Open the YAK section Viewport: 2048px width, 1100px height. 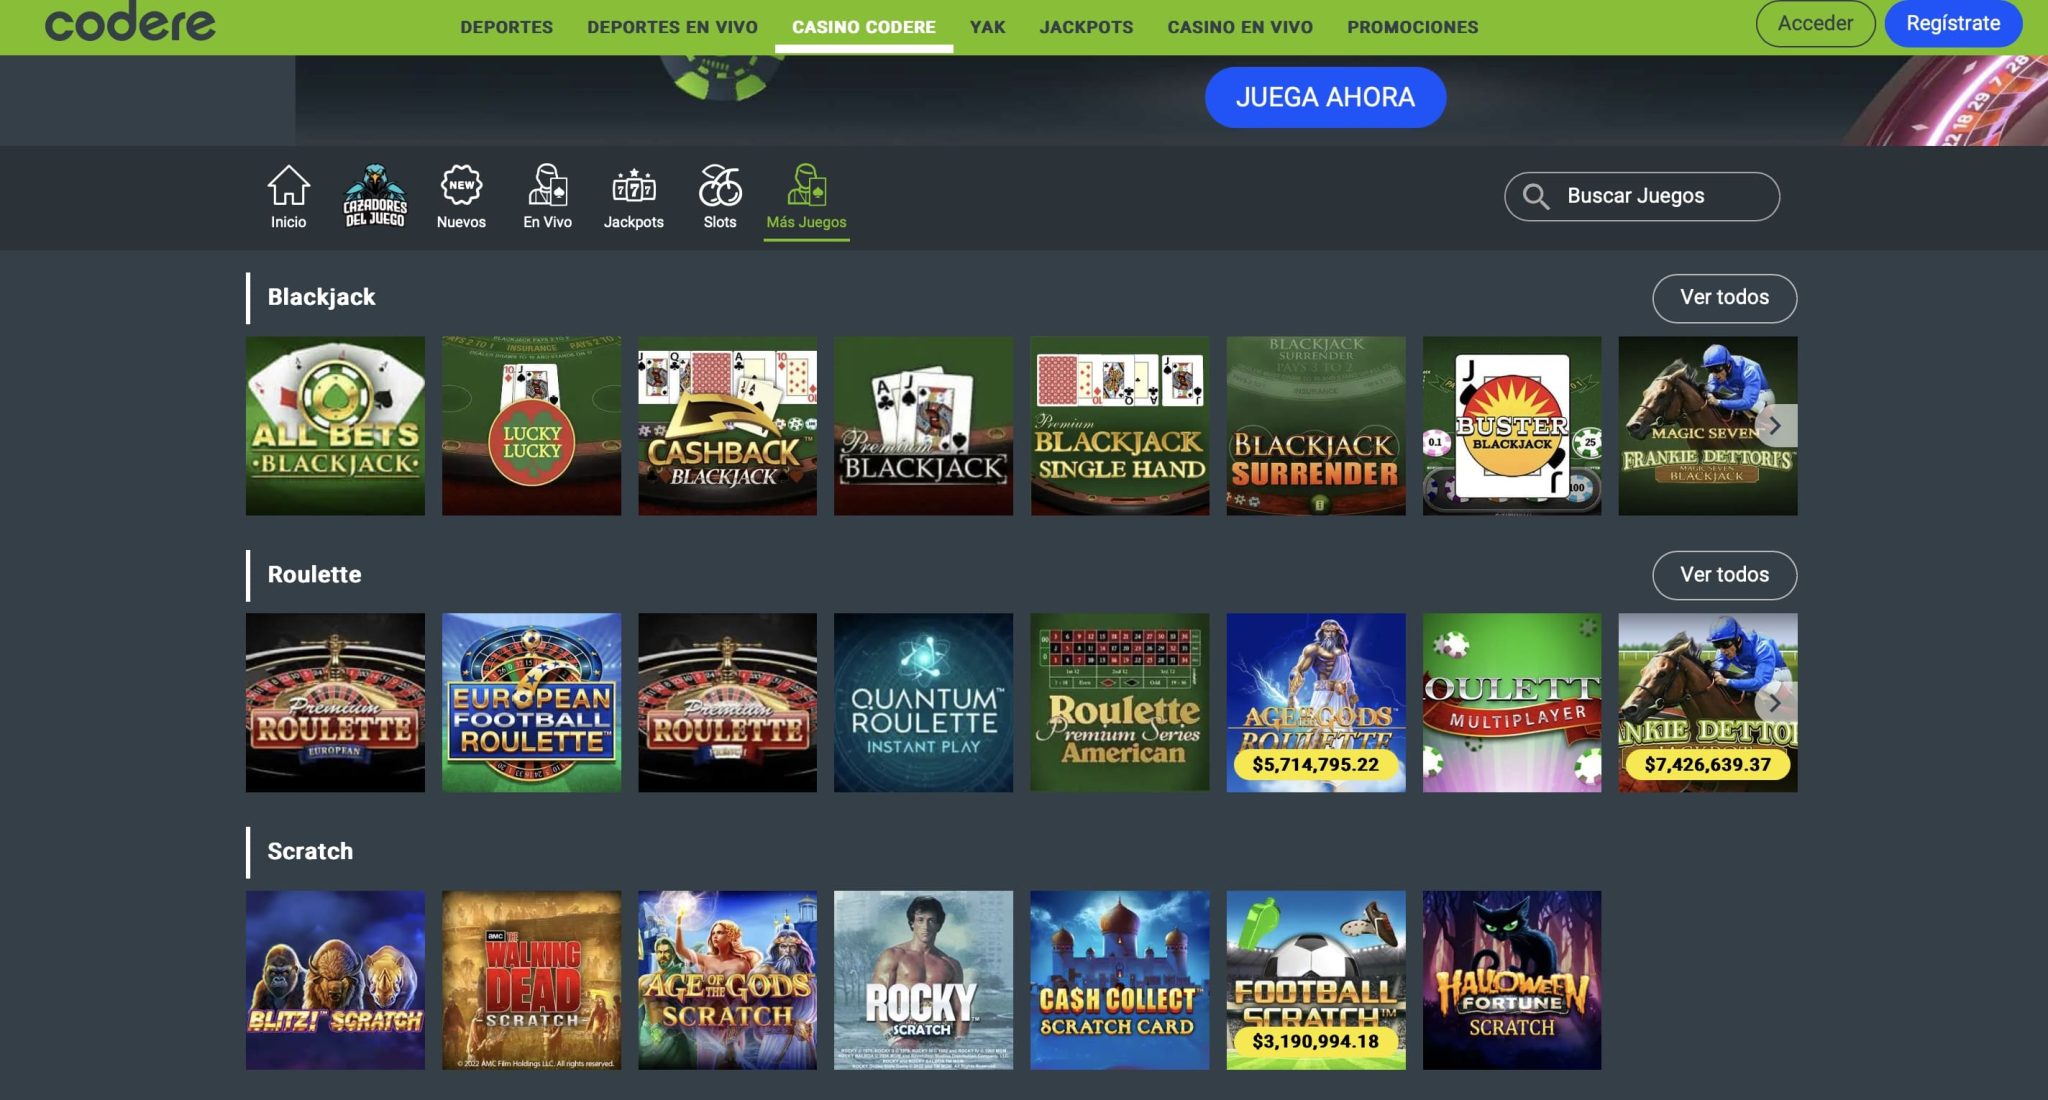coord(987,27)
